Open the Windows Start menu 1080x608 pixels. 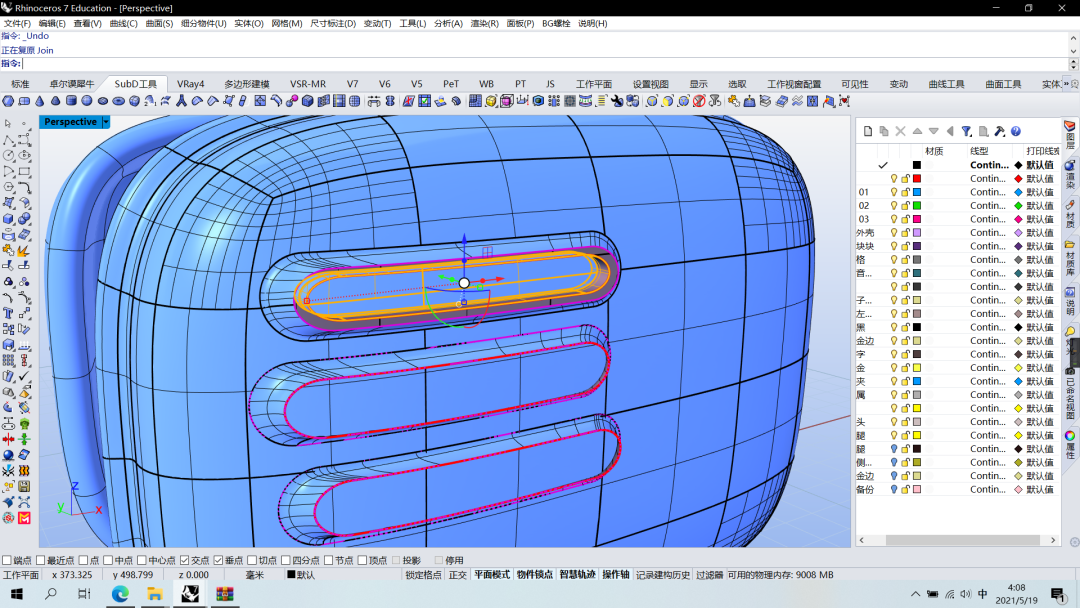pos(17,594)
